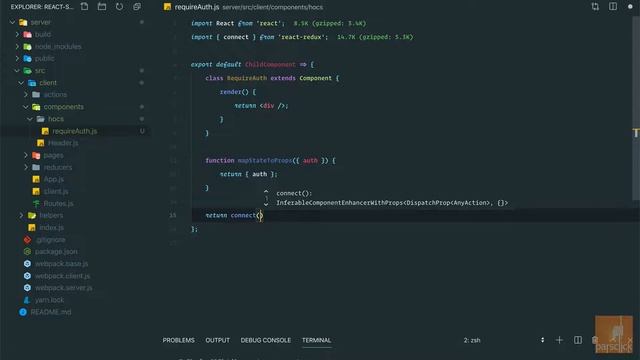This screenshot has height=360, width=640.
Task: Split the terminal panel
Action: click(x=578, y=340)
